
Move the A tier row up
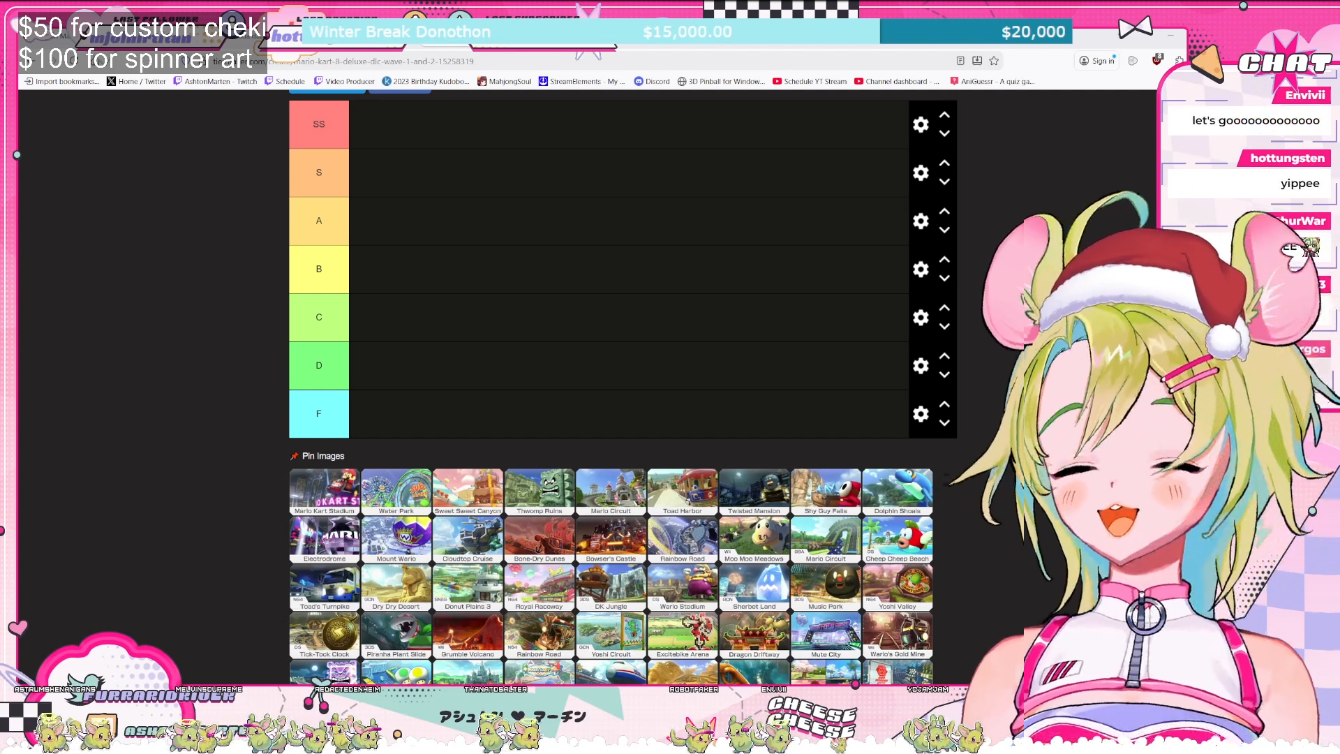944,212
